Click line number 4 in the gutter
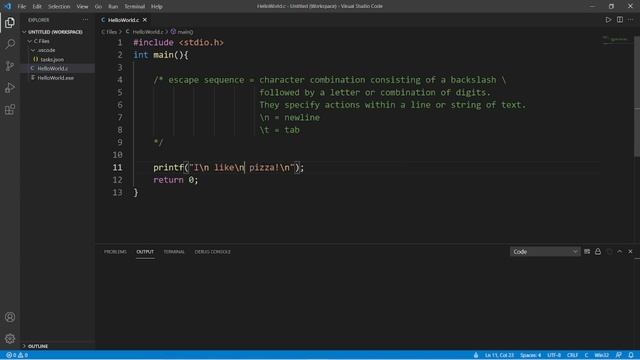 point(120,80)
